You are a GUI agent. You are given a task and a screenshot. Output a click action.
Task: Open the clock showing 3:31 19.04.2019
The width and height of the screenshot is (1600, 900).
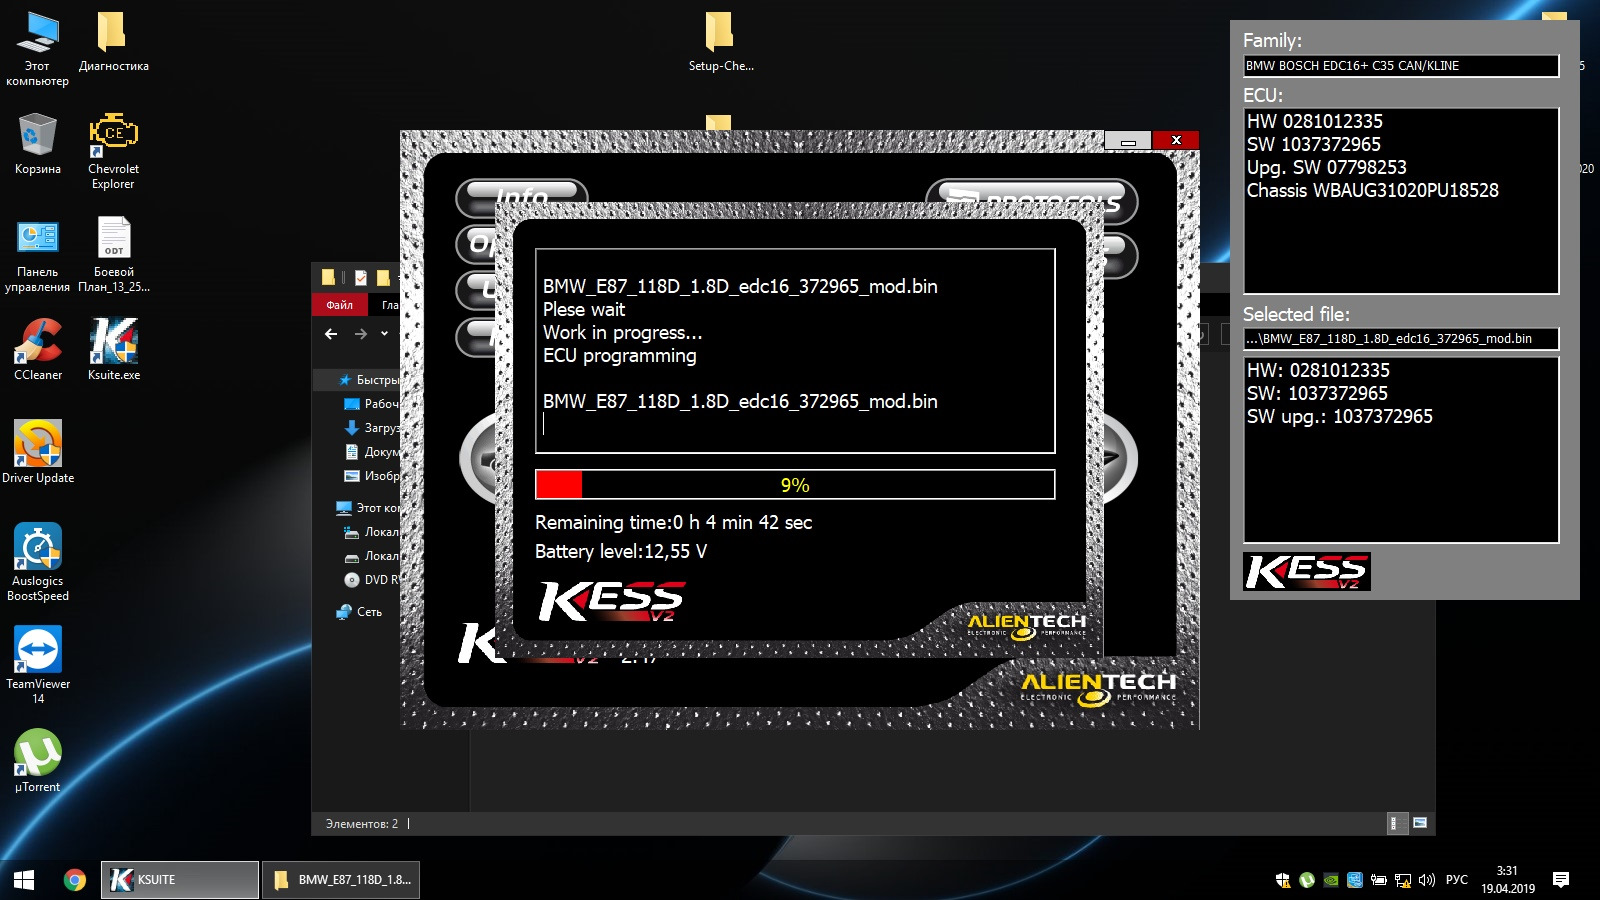pos(1507,880)
